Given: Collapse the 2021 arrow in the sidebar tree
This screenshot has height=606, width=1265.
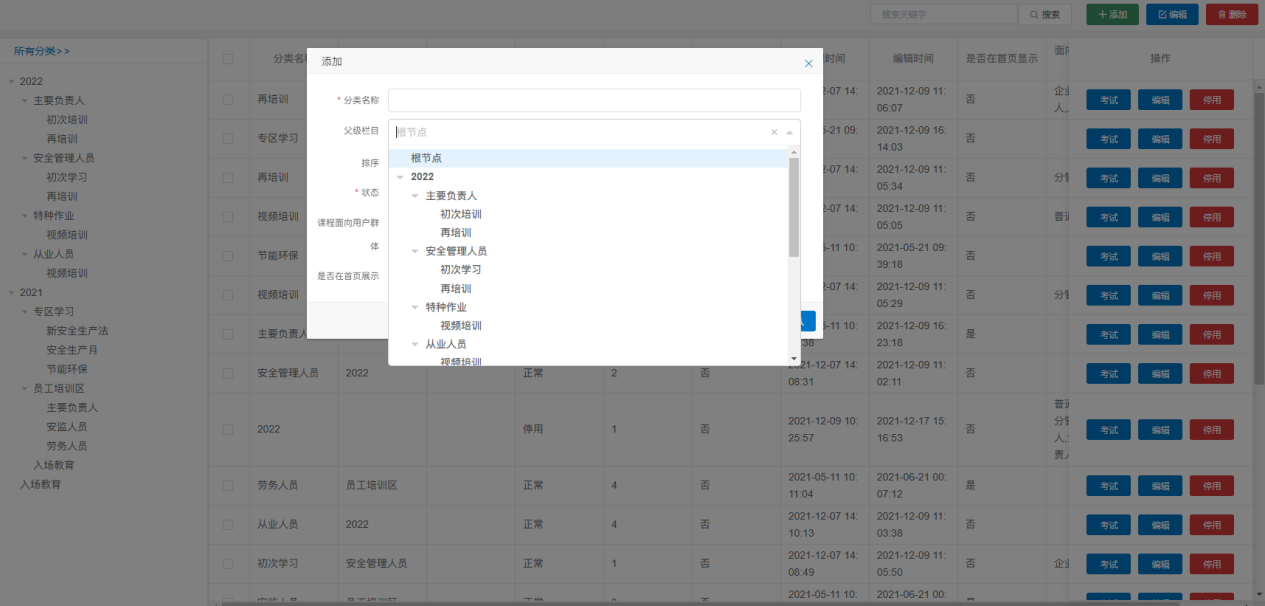Looking at the screenshot, I should (x=11, y=293).
